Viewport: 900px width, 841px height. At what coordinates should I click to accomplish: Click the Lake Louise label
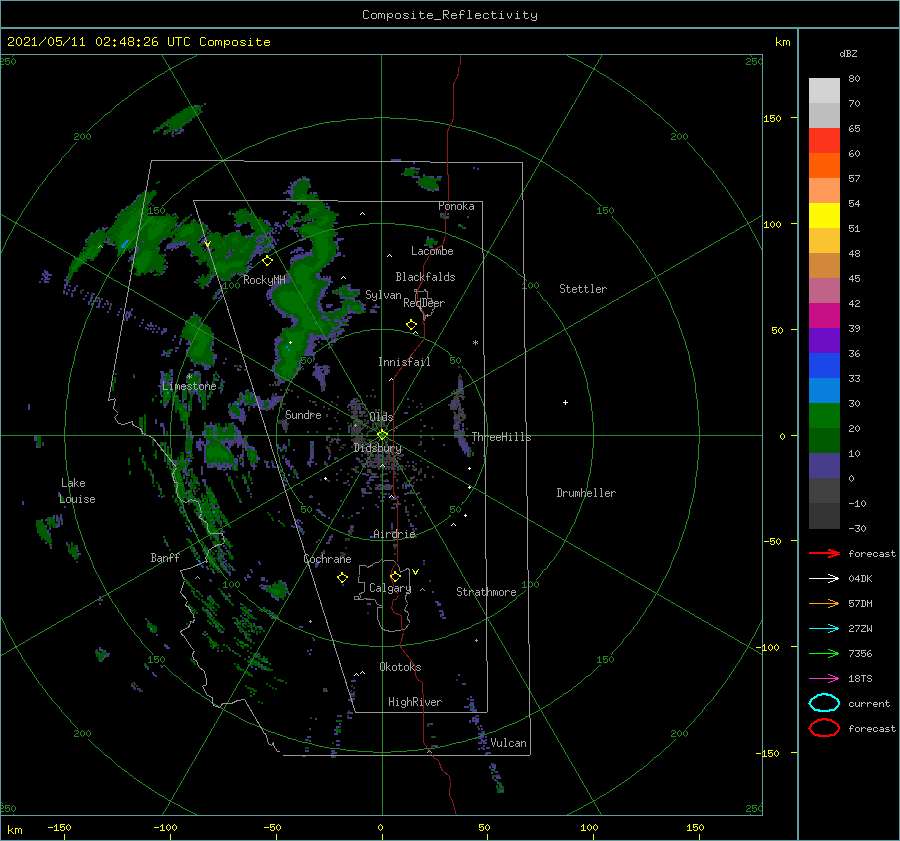[x=77, y=491]
